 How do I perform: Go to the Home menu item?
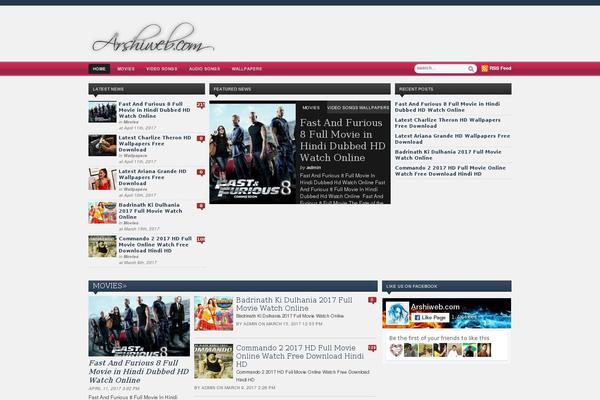(99, 69)
